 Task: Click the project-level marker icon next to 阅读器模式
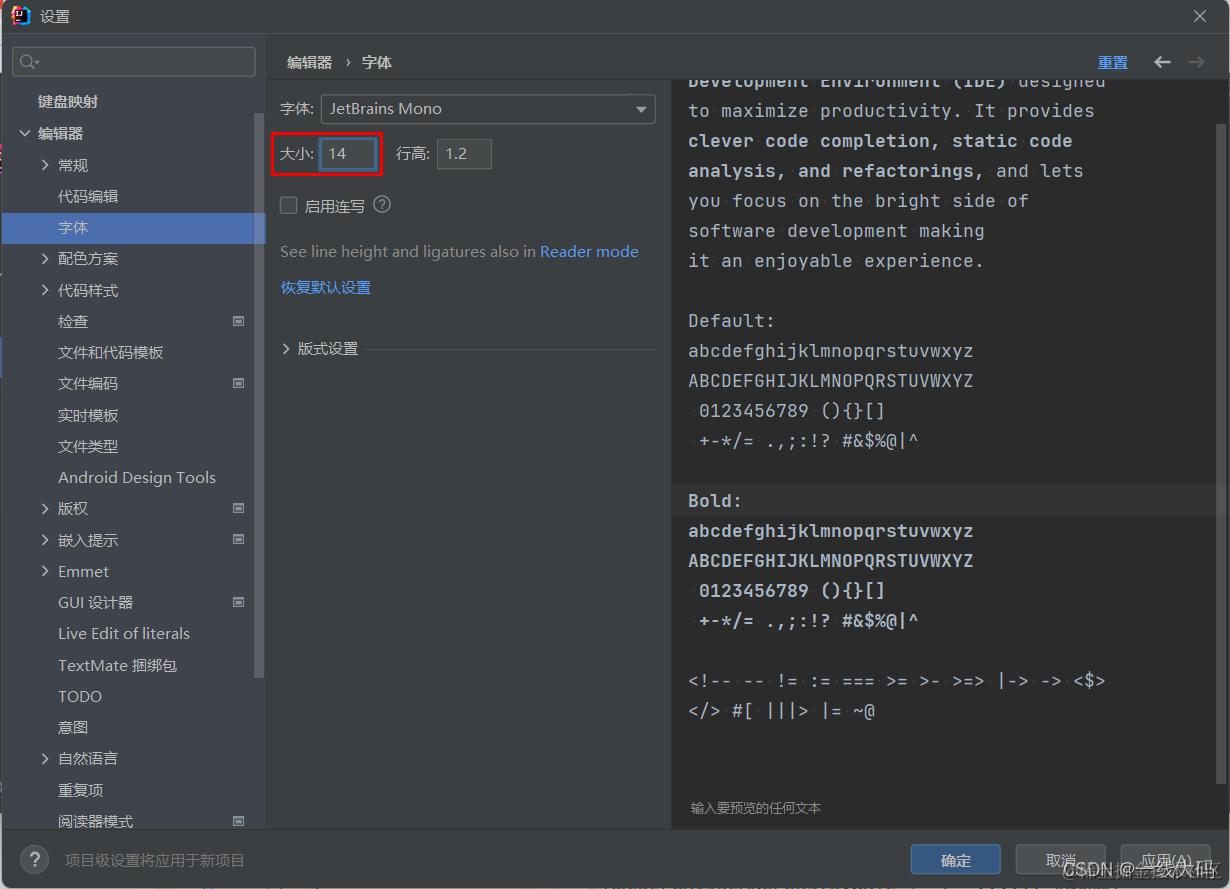pos(238,821)
